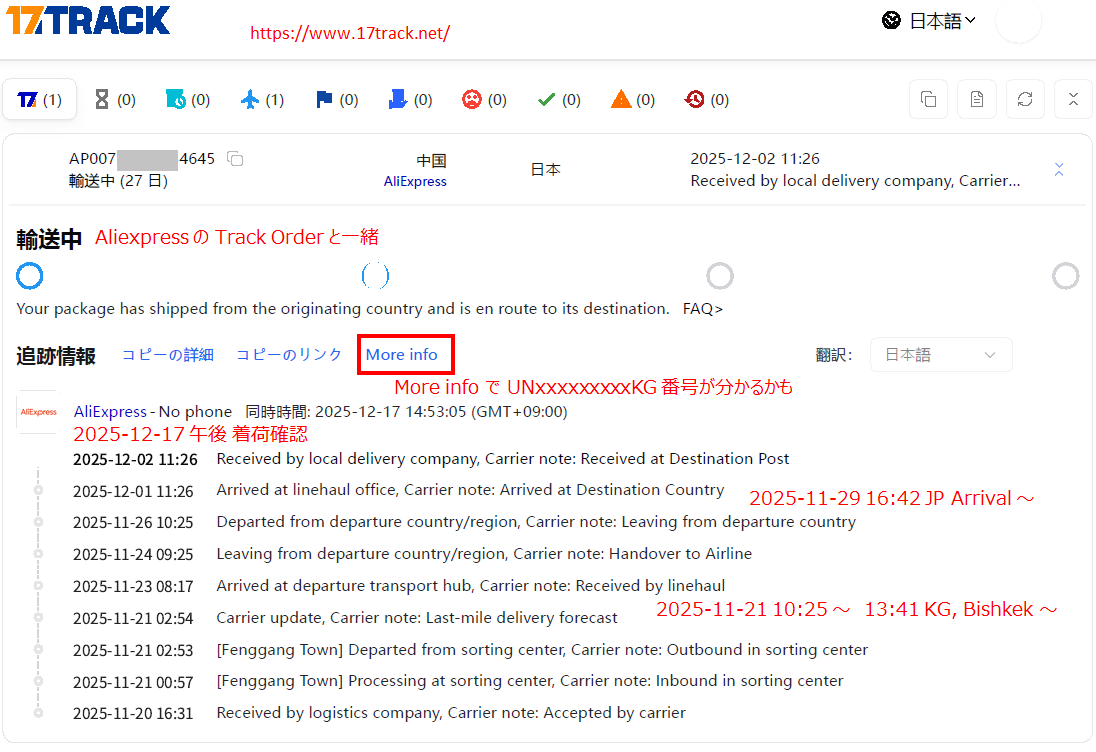Screen dimensions: 1096x752
Task: Collapse the package details row chevron
Action: point(1059,170)
